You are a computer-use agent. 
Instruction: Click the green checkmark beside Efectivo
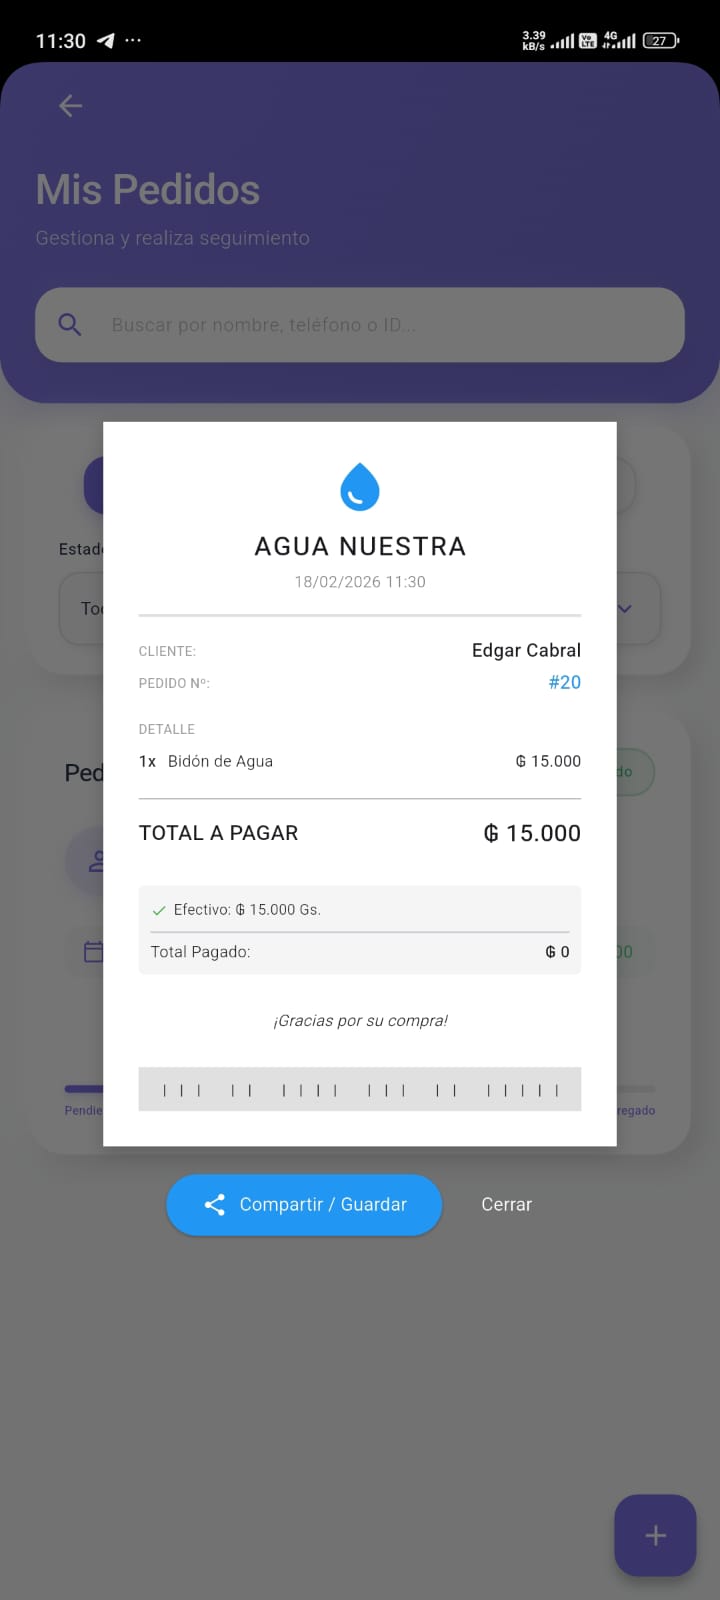158,910
